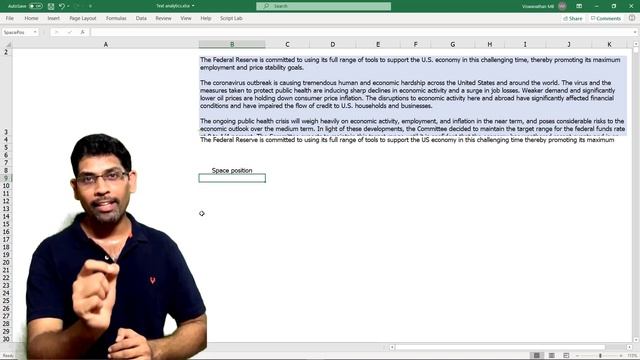Expand the formula bar with chevron

coord(635,32)
